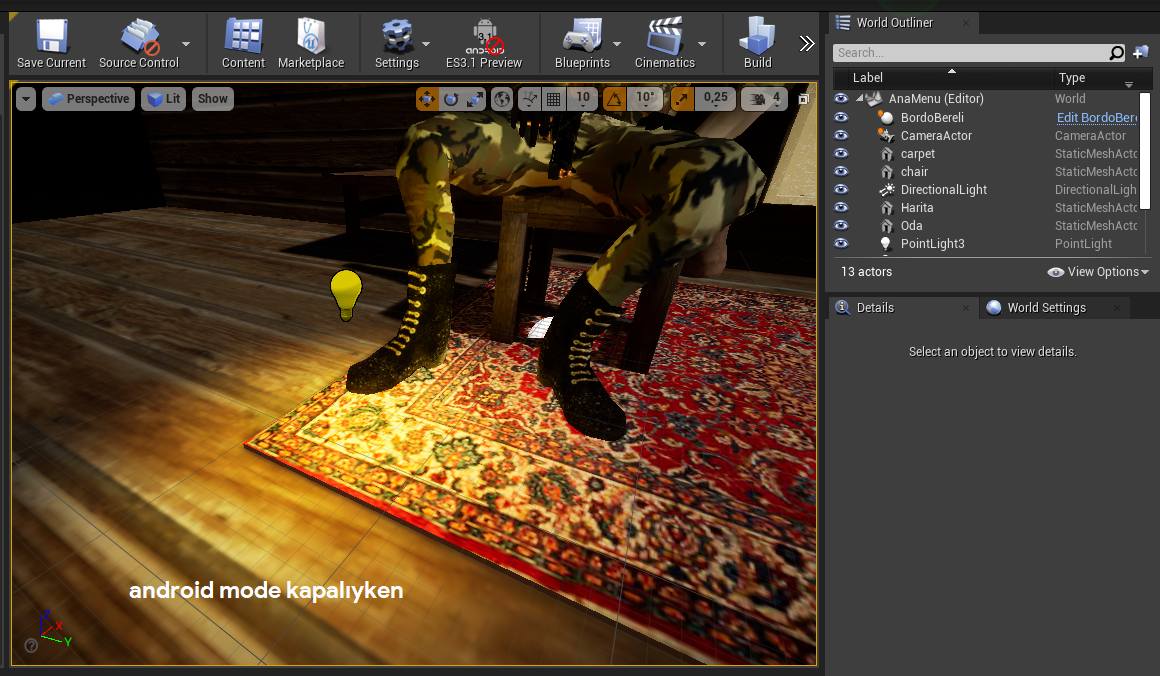
Task: Click the Settings gear icon
Action: 397,36
